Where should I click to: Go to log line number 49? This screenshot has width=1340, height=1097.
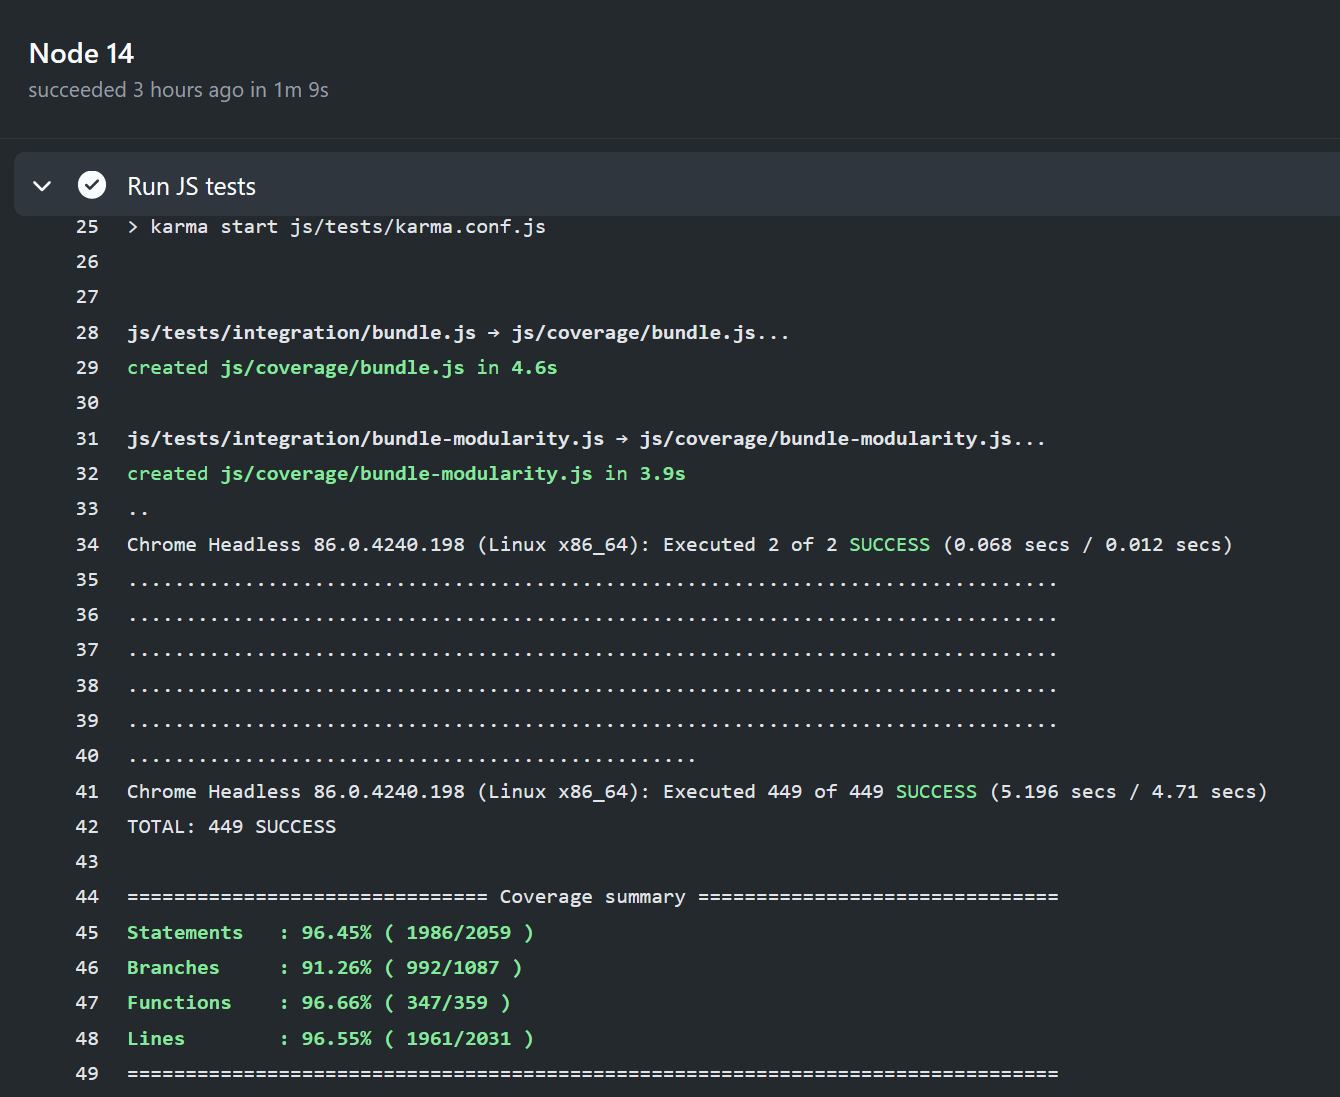[x=87, y=1074]
